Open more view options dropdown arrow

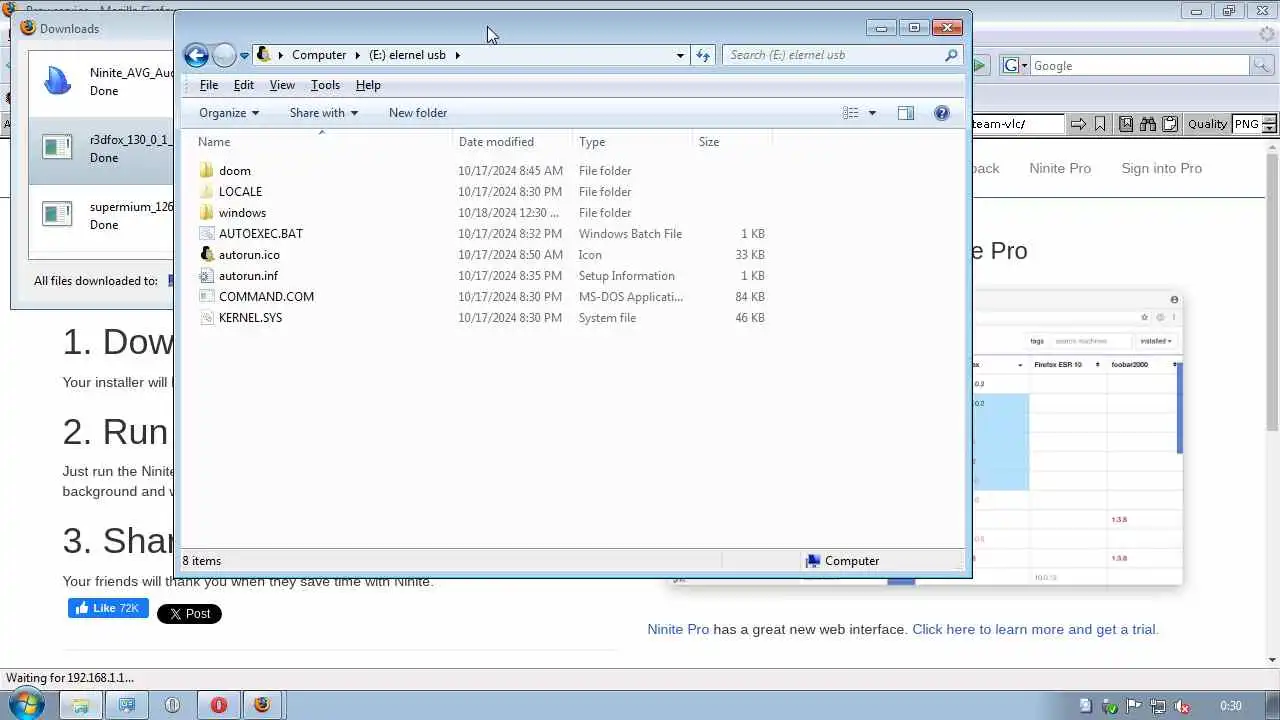tap(872, 113)
